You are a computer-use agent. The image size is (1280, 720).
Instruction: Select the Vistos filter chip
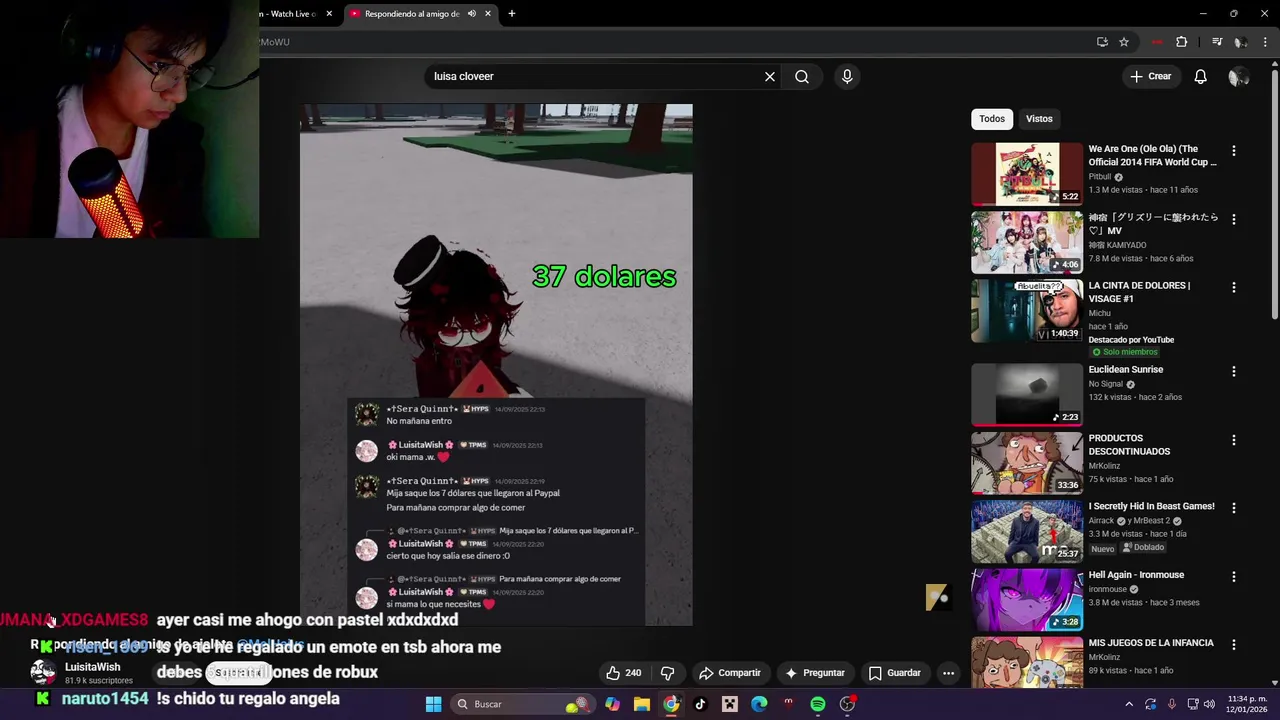click(x=1039, y=119)
